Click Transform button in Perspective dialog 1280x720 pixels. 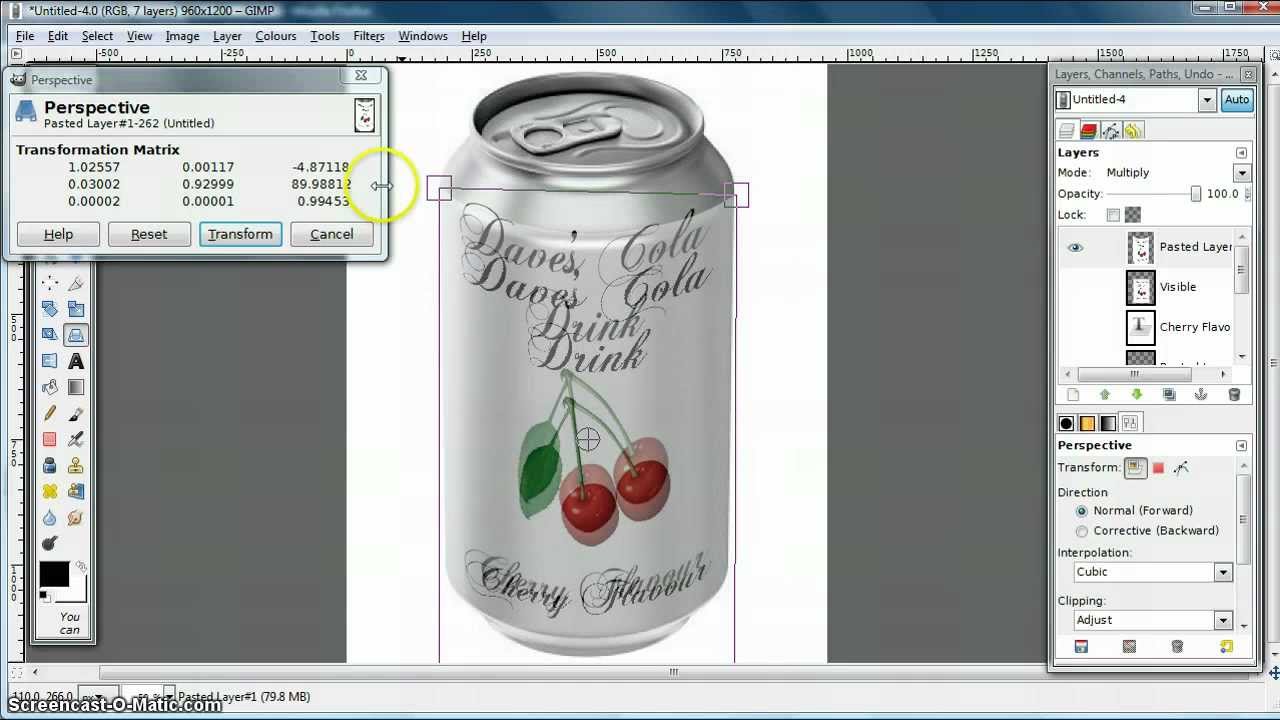240,234
